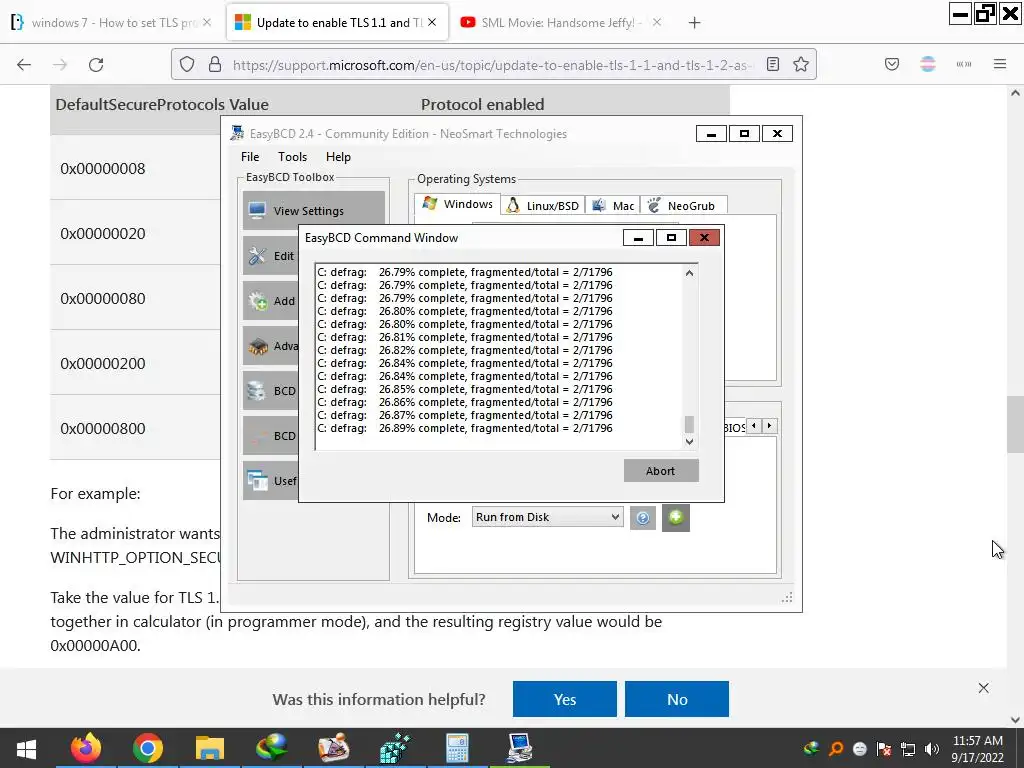Click the blue help icon beside Mode
1024x768 pixels.
(643, 518)
